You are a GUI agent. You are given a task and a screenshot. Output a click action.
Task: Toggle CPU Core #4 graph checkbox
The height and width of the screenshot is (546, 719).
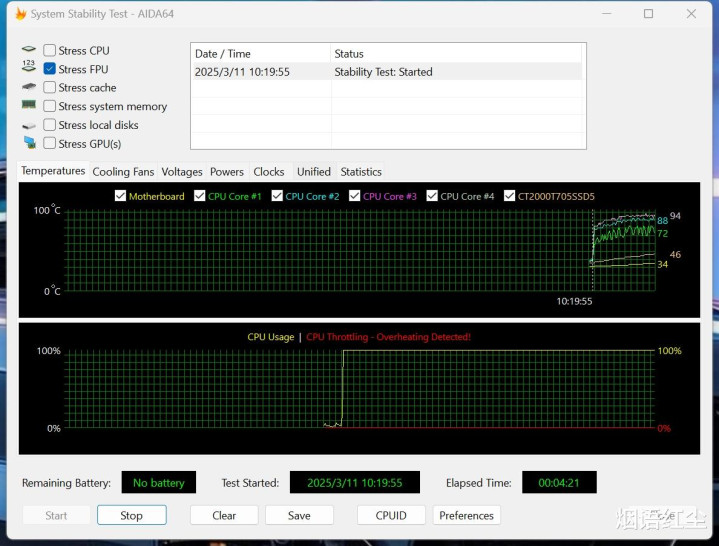click(x=432, y=196)
